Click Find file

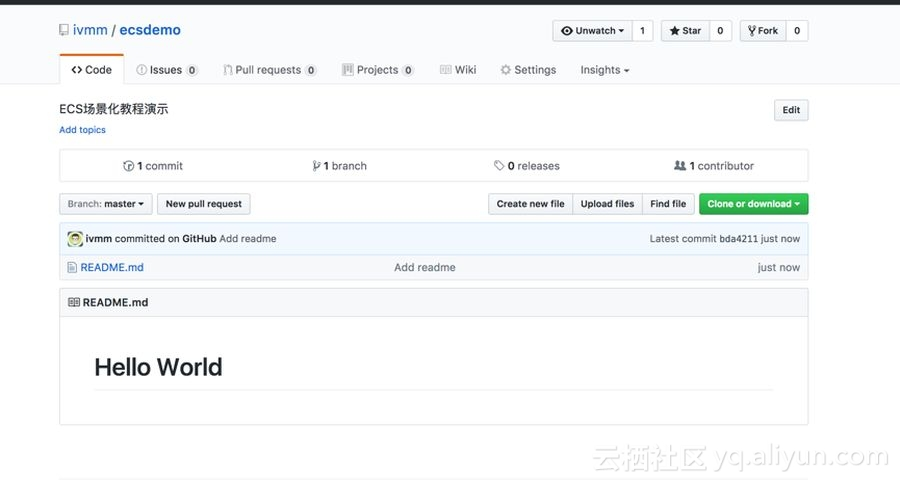668,204
